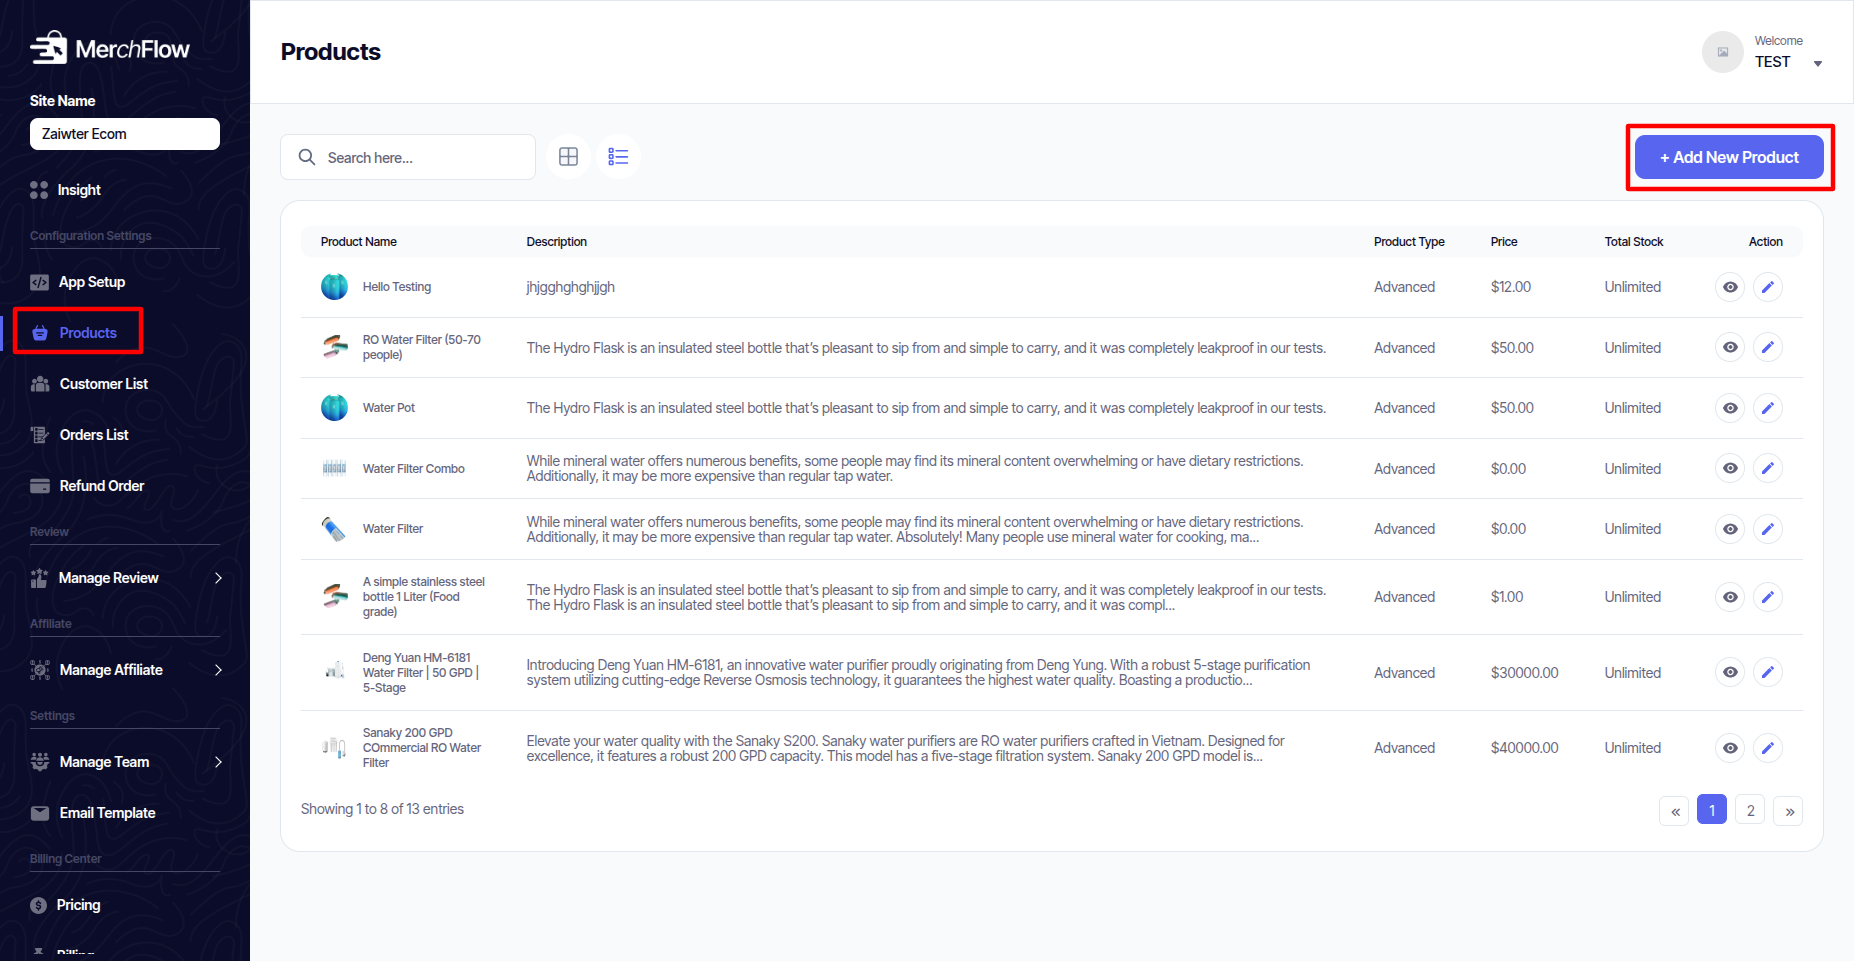The height and width of the screenshot is (961, 1854).
Task: Click eye icon for Deng Yuan HM-6181
Action: tap(1729, 672)
